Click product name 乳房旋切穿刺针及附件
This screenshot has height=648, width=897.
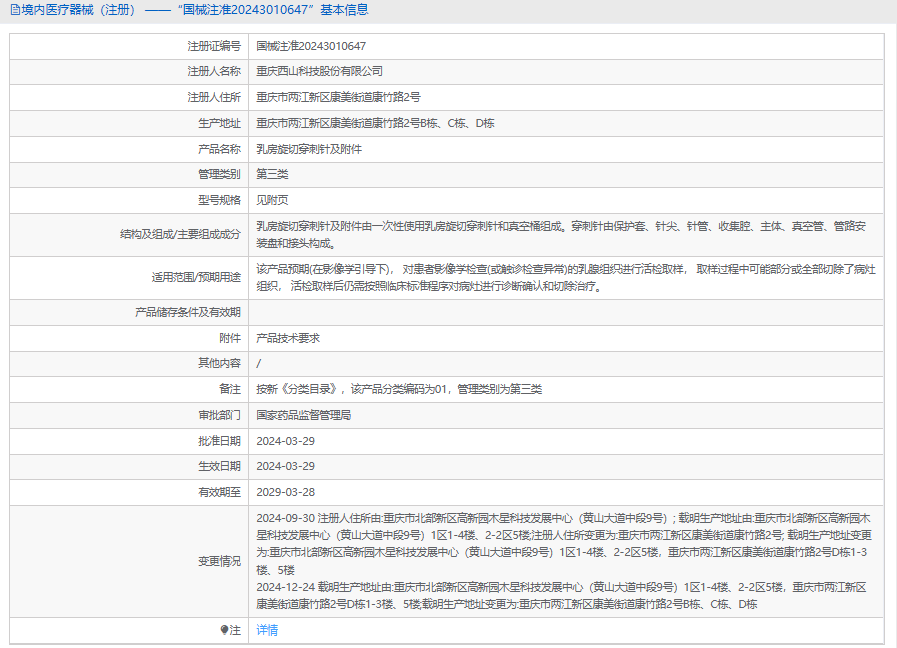[x=309, y=149]
